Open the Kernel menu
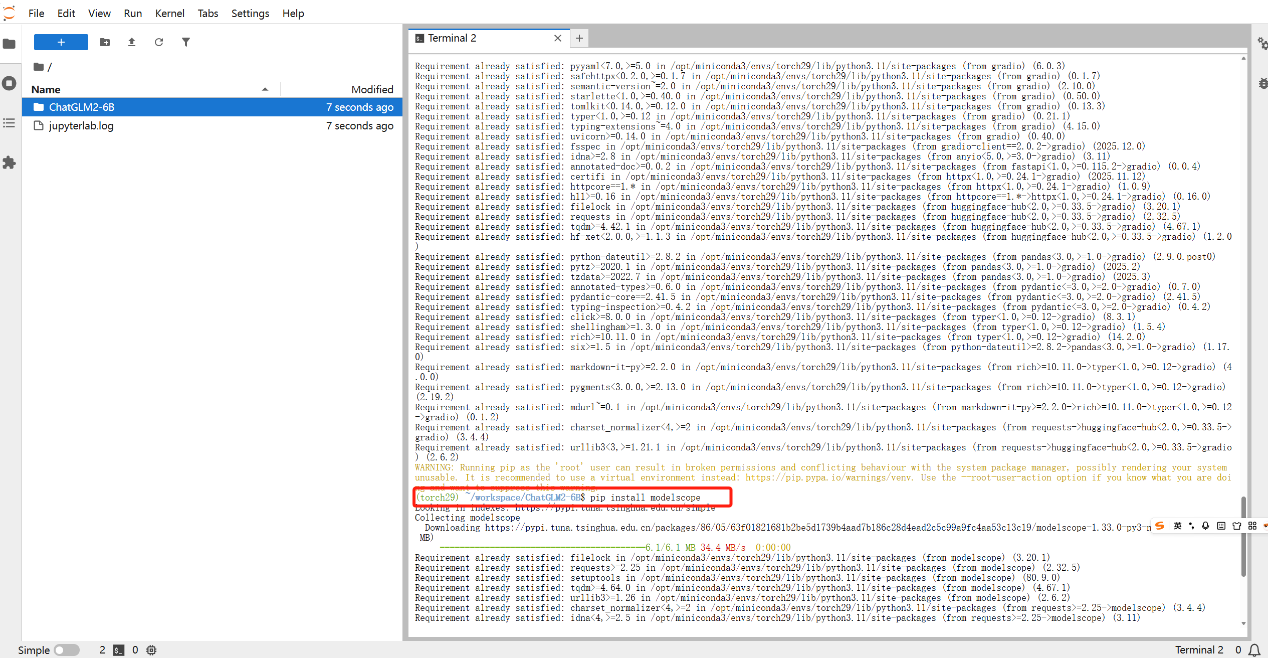 [170, 14]
